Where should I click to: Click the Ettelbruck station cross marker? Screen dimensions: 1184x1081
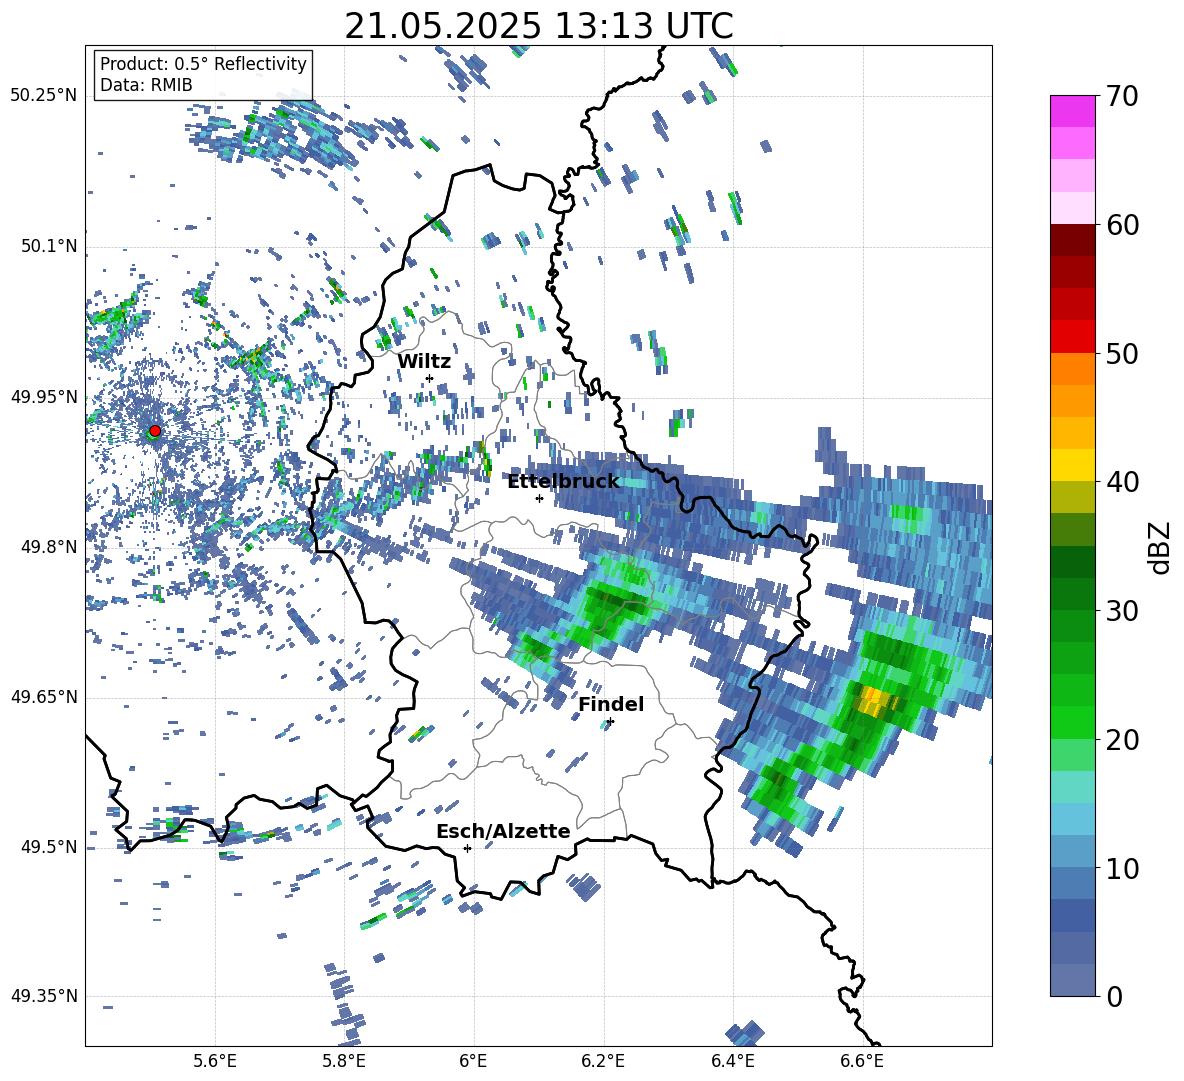tap(539, 498)
